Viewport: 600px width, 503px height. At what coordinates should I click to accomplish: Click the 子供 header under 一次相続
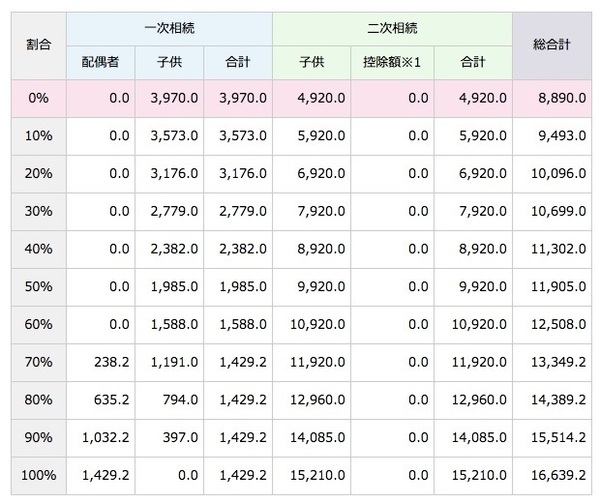pyautogui.click(x=169, y=63)
